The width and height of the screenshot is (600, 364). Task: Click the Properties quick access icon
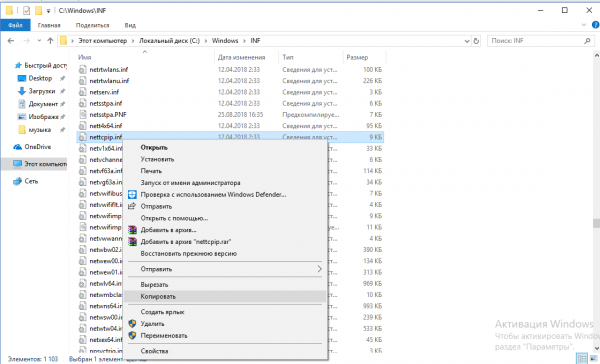click(x=26, y=10)
